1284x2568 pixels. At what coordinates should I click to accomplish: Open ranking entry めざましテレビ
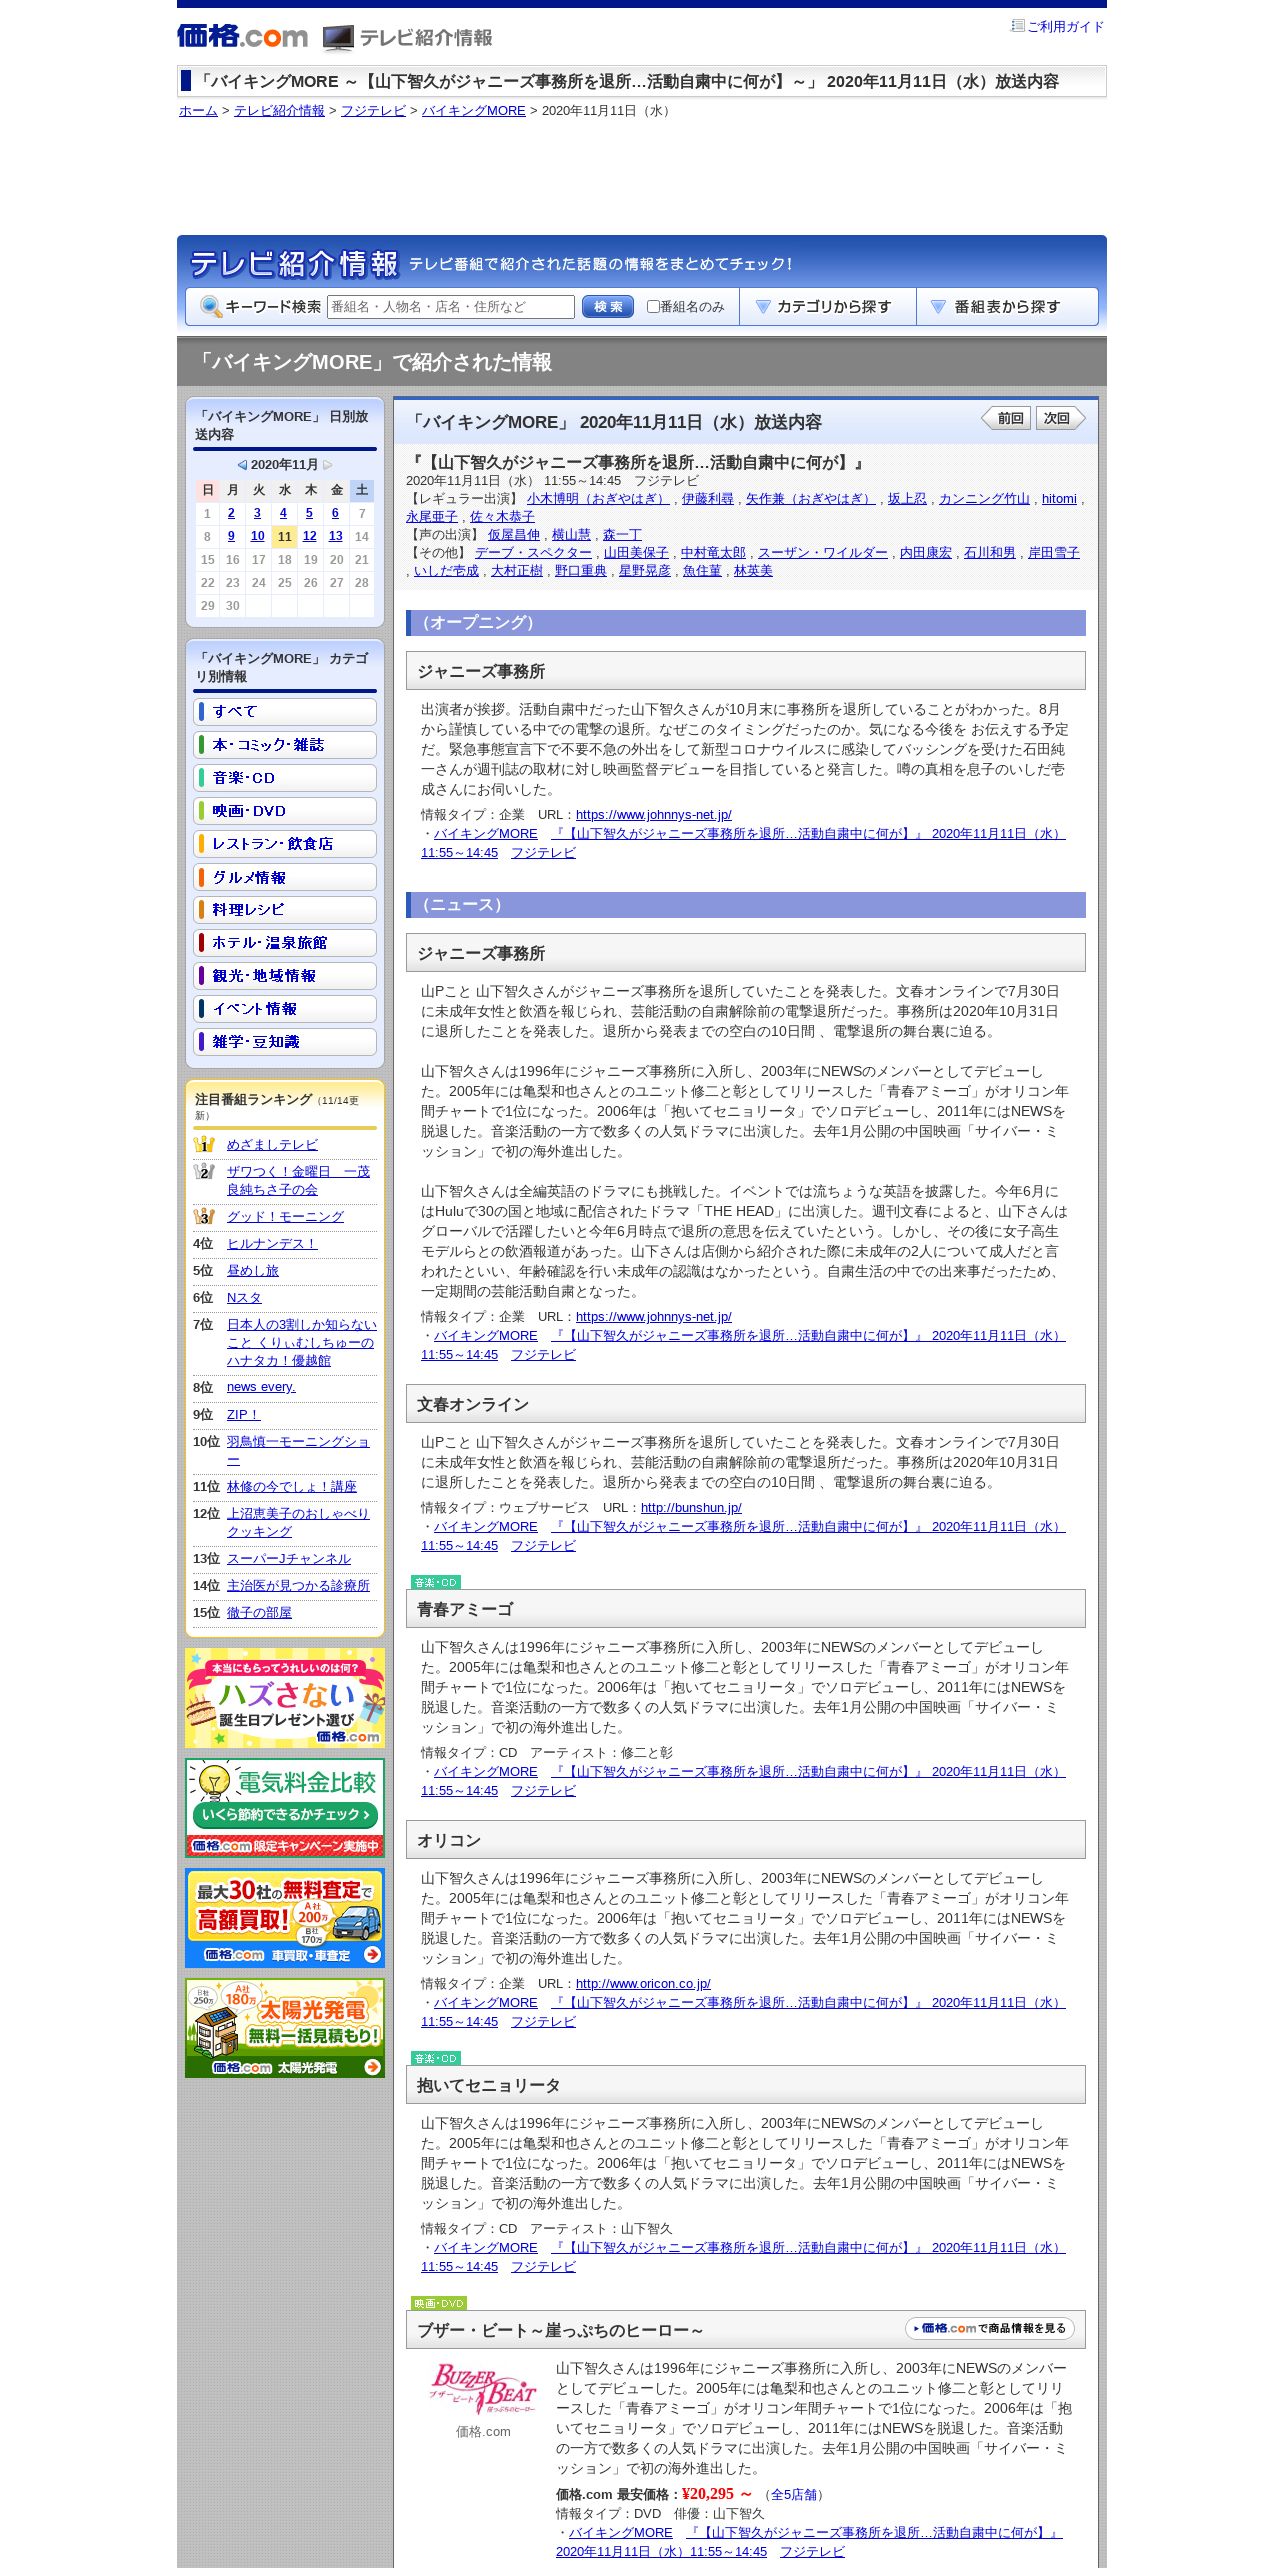tap(272, 1145)
